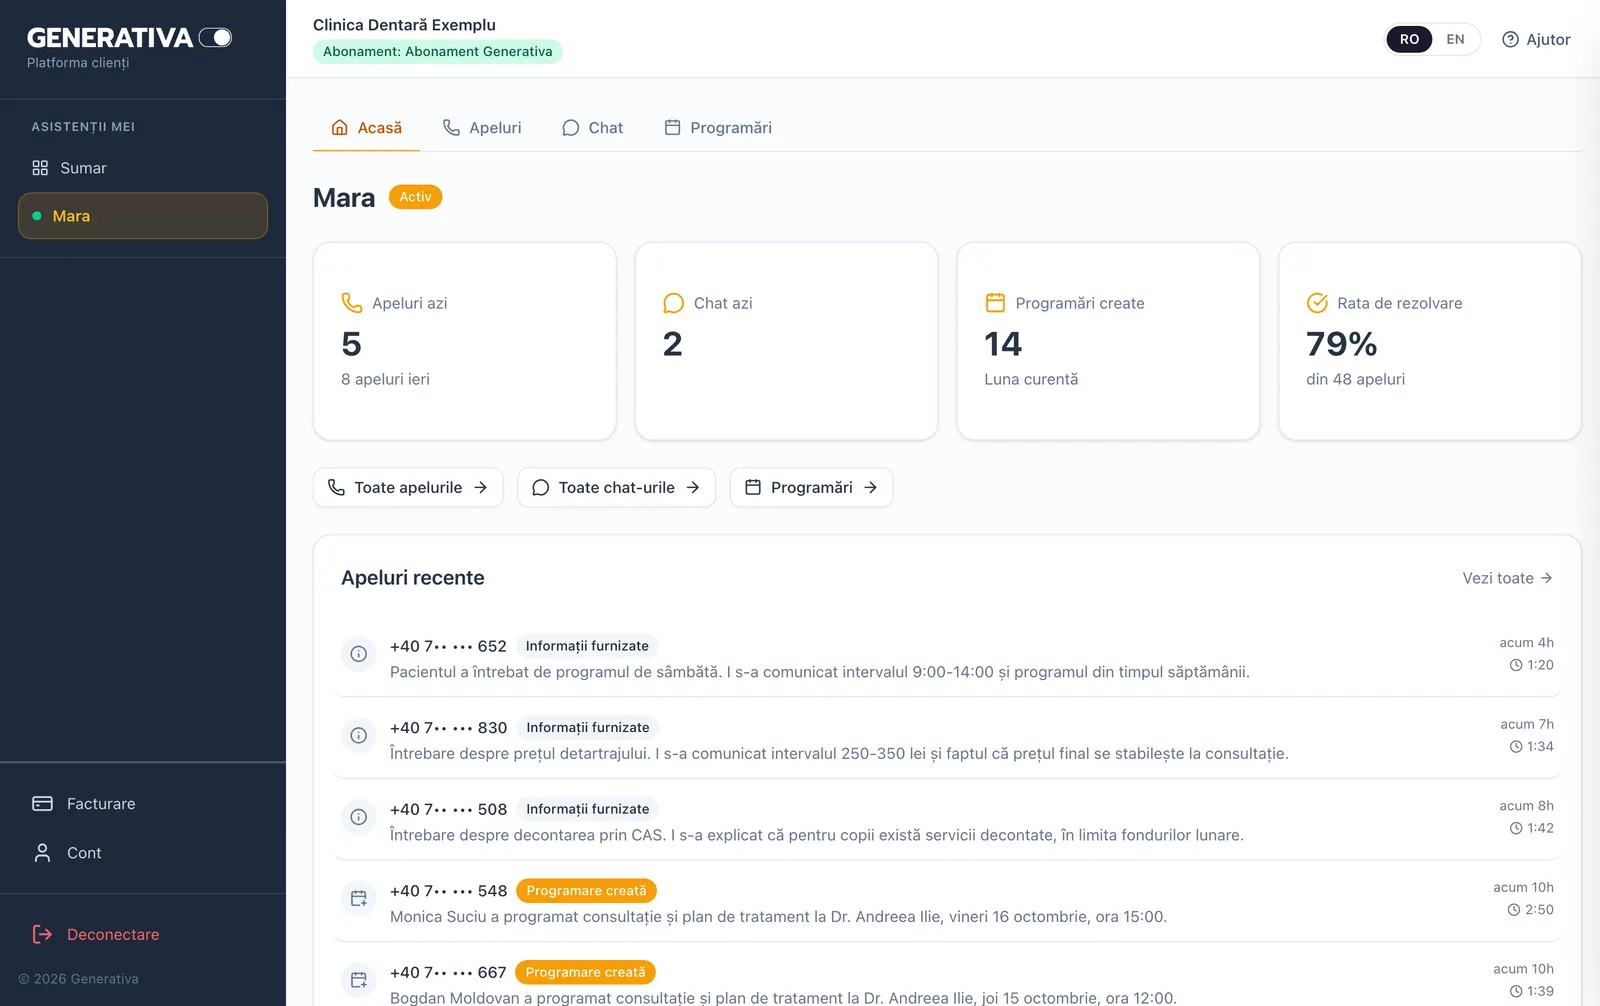Click the phone icon on Apeluri tab
This screenshot has width=1600, height=1006.
tap(452, 128)
